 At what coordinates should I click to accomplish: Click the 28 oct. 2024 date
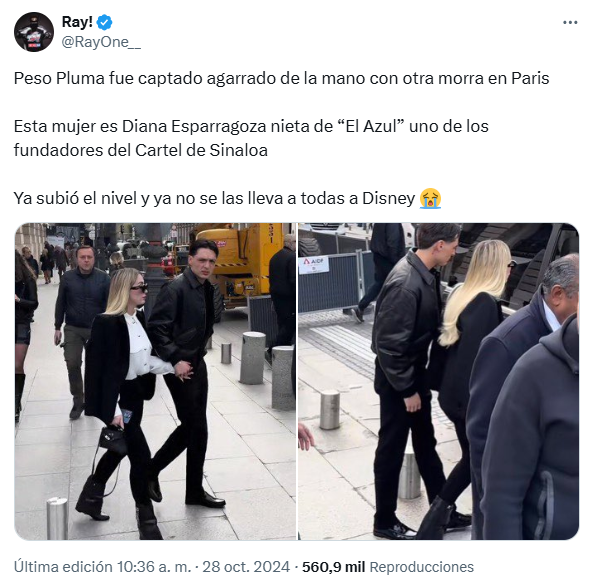coord(246,567)
